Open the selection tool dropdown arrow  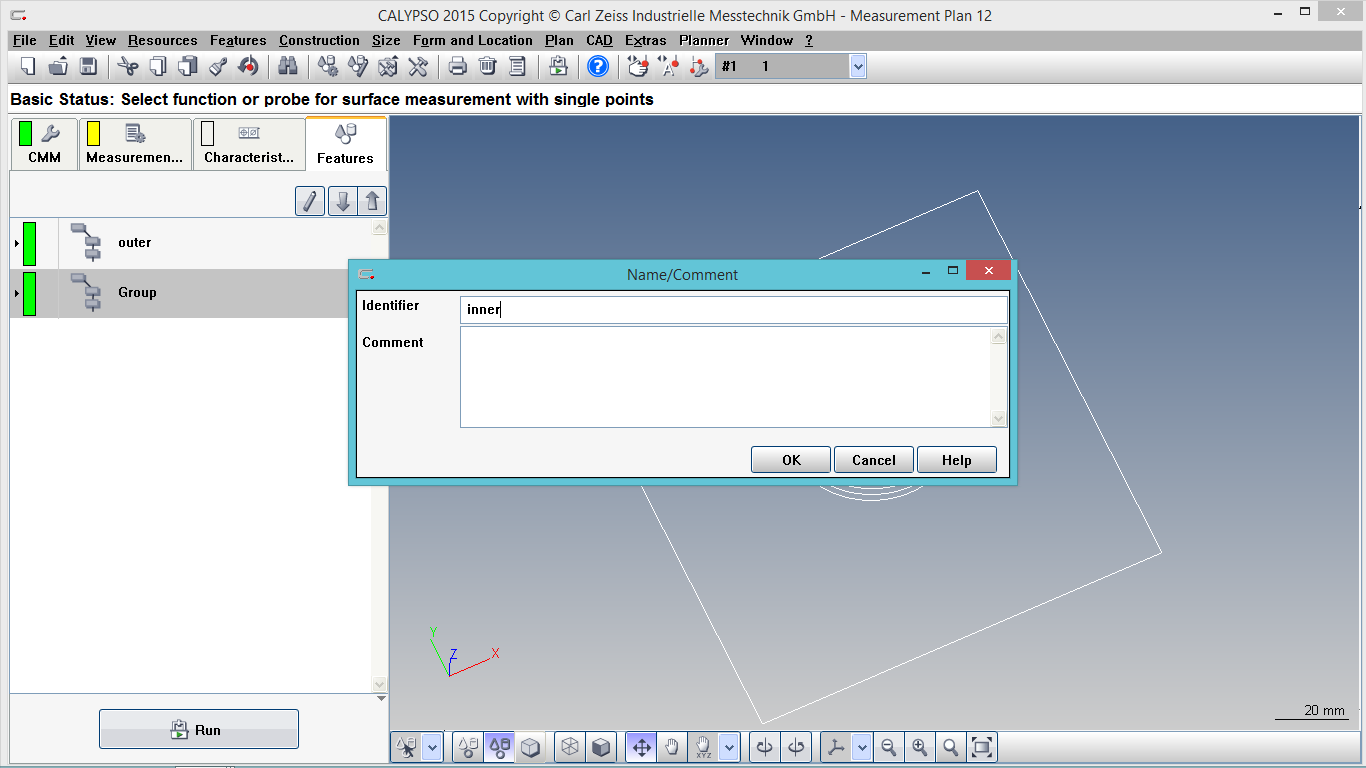pyautogui.click(x=432, y=747)
